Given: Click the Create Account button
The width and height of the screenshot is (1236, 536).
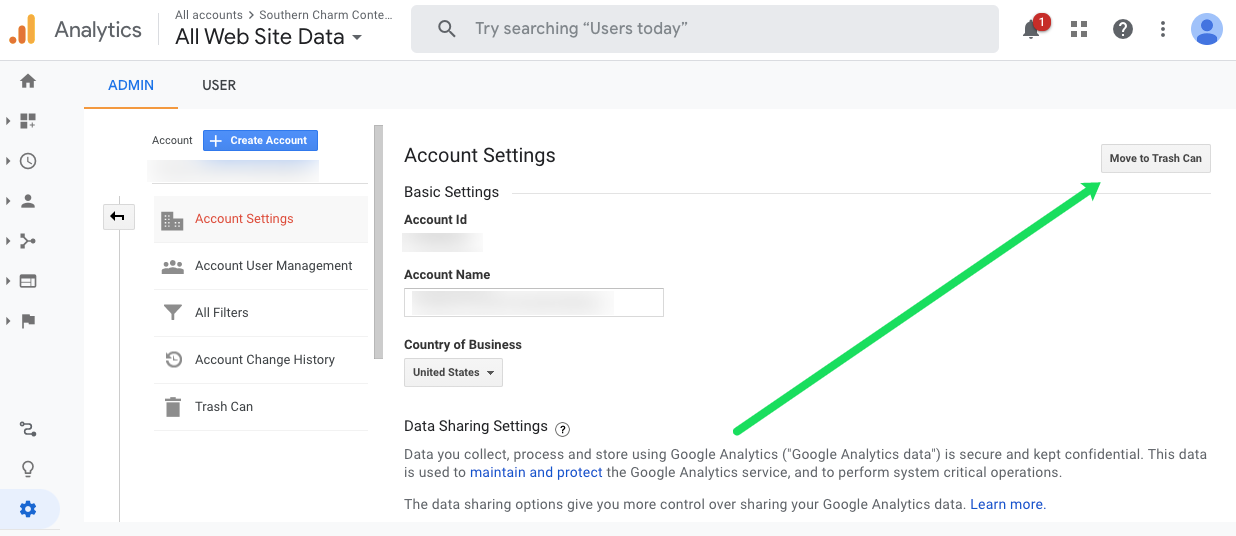Looking at the screenshot, I should tap(260, 141).
